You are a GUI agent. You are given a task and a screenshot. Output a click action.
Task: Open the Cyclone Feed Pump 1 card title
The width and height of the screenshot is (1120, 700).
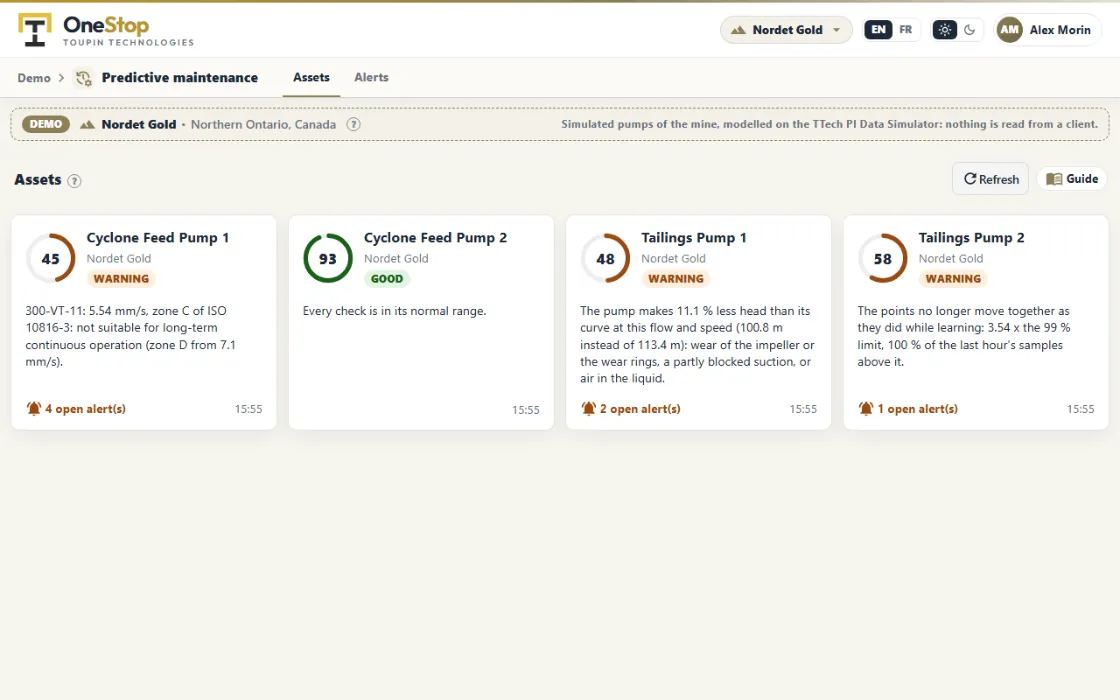(158, 238)
